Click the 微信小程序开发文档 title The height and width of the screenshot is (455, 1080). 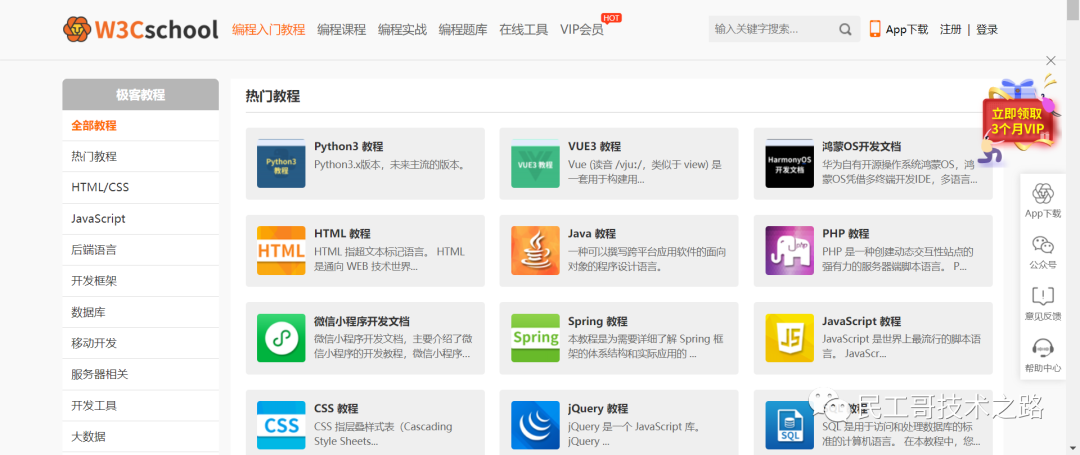[x=362, y=321]
